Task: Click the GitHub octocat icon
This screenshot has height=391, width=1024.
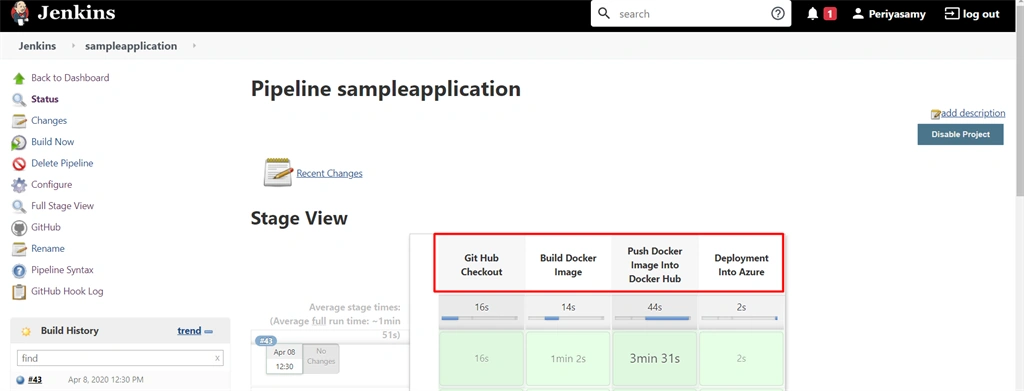Action: pyautogui.click(x=19, y=228)
